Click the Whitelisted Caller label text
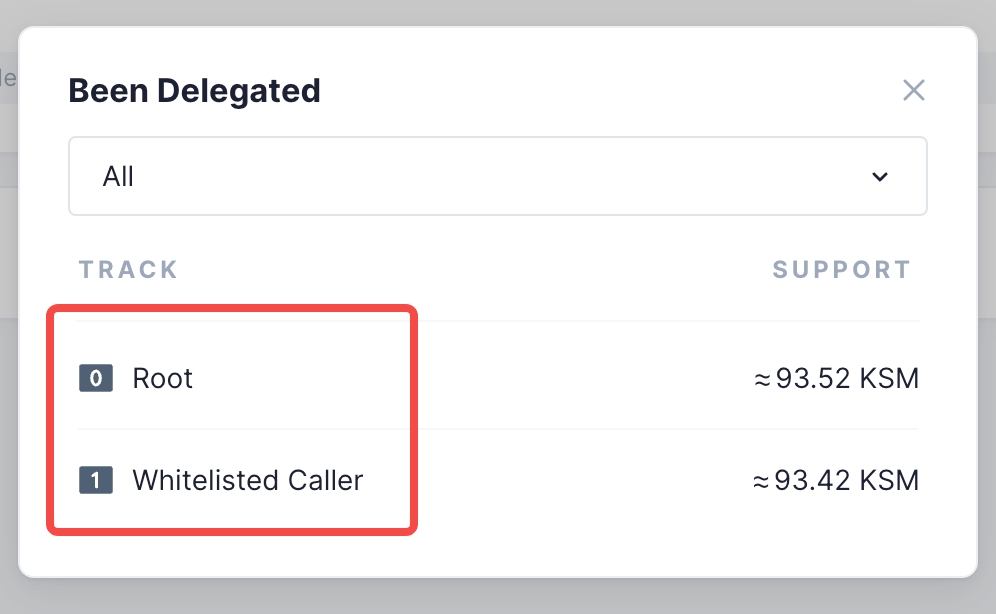996x614 pixels. click(x=247, y=480)
